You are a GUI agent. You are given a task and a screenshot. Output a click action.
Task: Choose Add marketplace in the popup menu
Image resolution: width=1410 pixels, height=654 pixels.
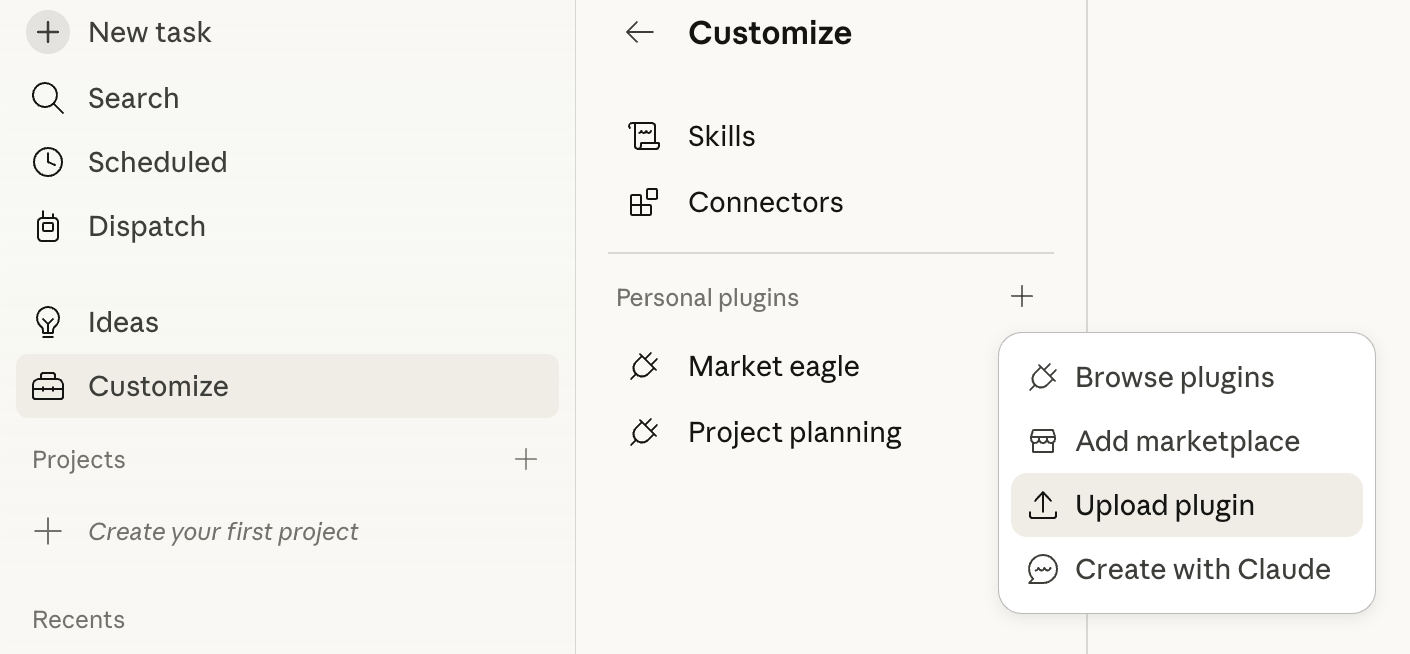click(1187, 441)
